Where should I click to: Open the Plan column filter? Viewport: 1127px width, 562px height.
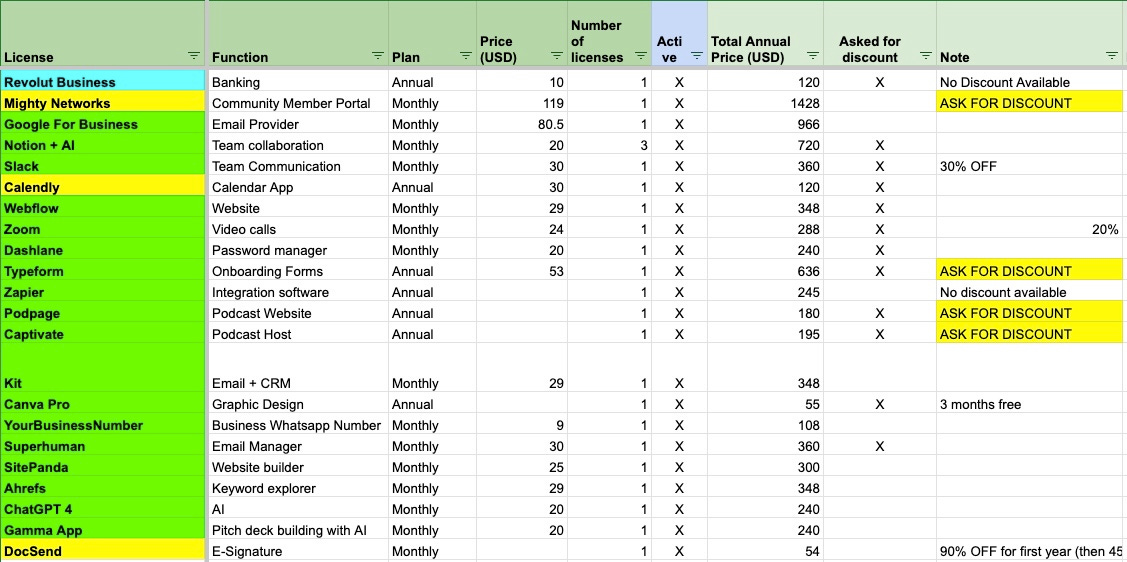tap(466, 56)
